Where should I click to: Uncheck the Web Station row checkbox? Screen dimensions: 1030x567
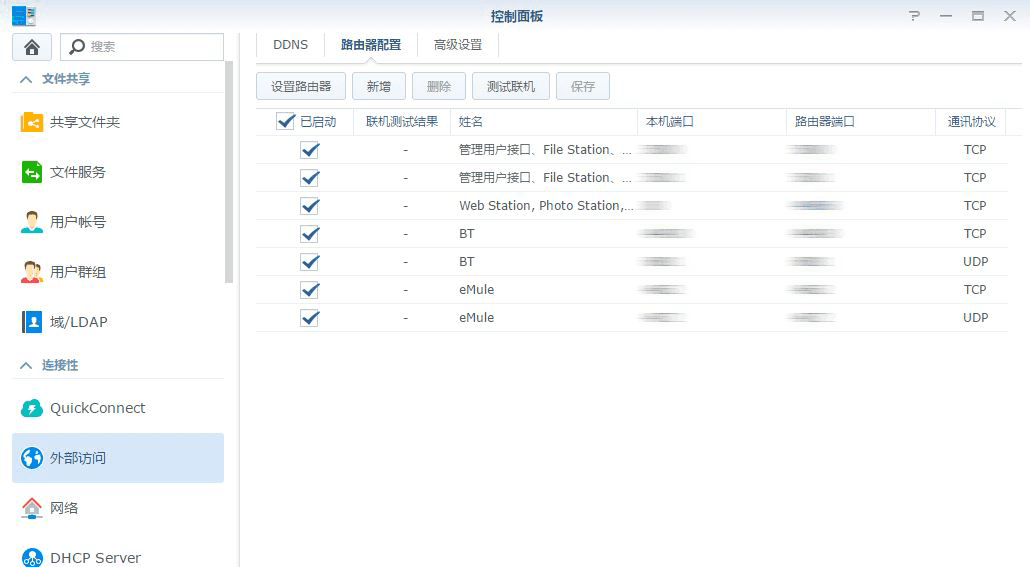coord(310,206)
